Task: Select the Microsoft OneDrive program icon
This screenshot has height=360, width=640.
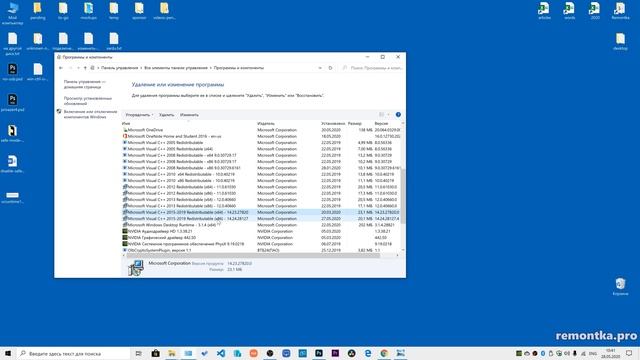Action: pos(125,130)
